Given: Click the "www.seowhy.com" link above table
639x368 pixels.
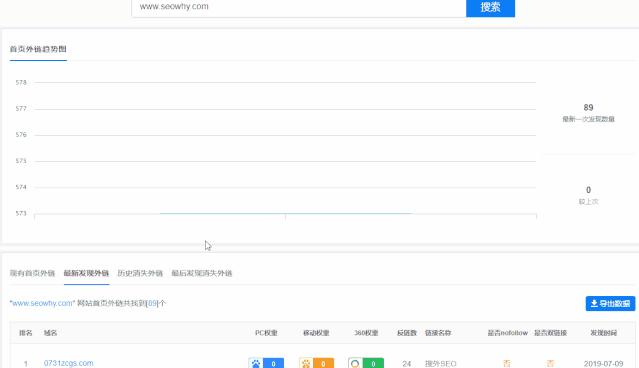Looking at the screenshot, I should (42, 303).
